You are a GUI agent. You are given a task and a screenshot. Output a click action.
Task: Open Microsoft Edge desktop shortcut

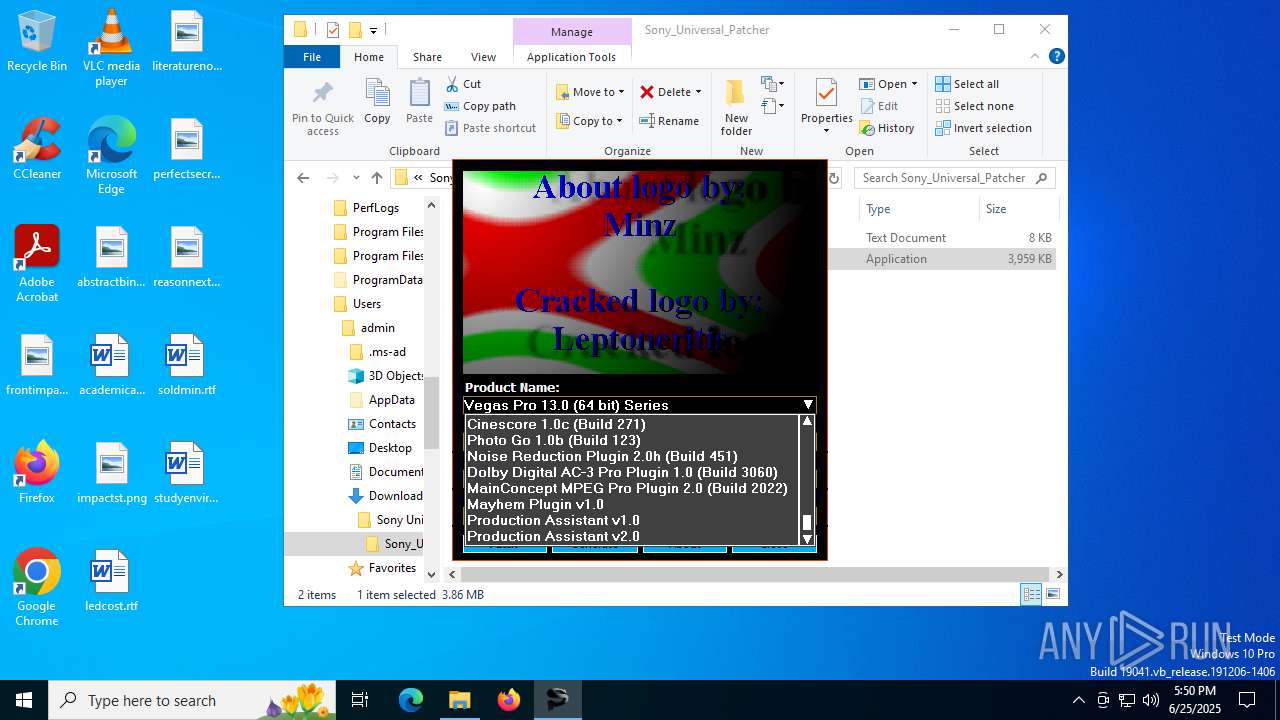pyautogui.click(x=111, y=156)
